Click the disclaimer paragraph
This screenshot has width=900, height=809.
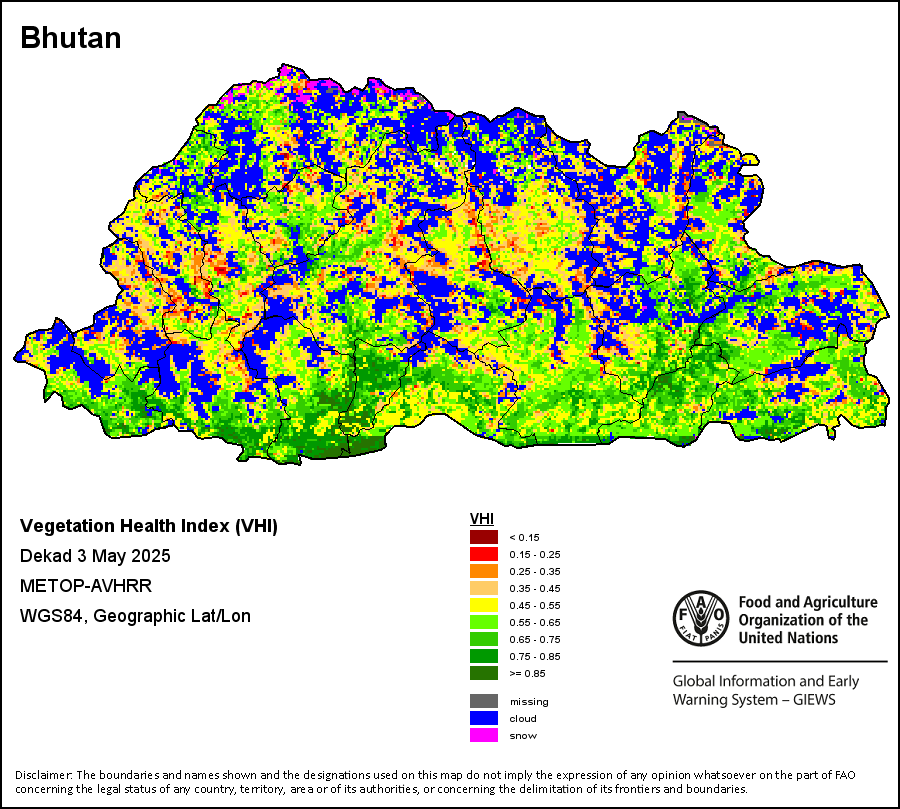(435, 782)
